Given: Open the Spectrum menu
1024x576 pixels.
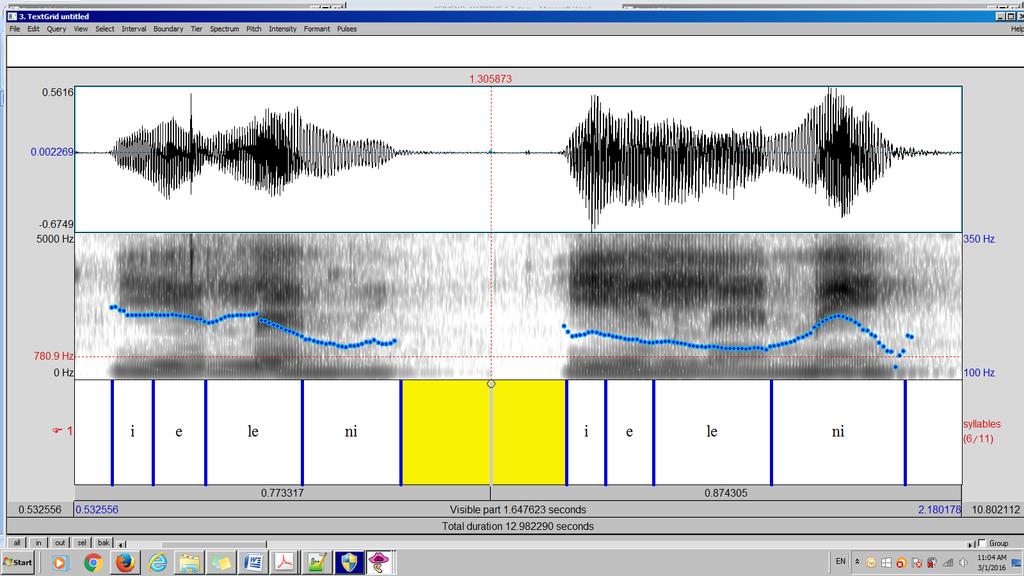Looking at the screenshot, I should (x=224, y=29).
